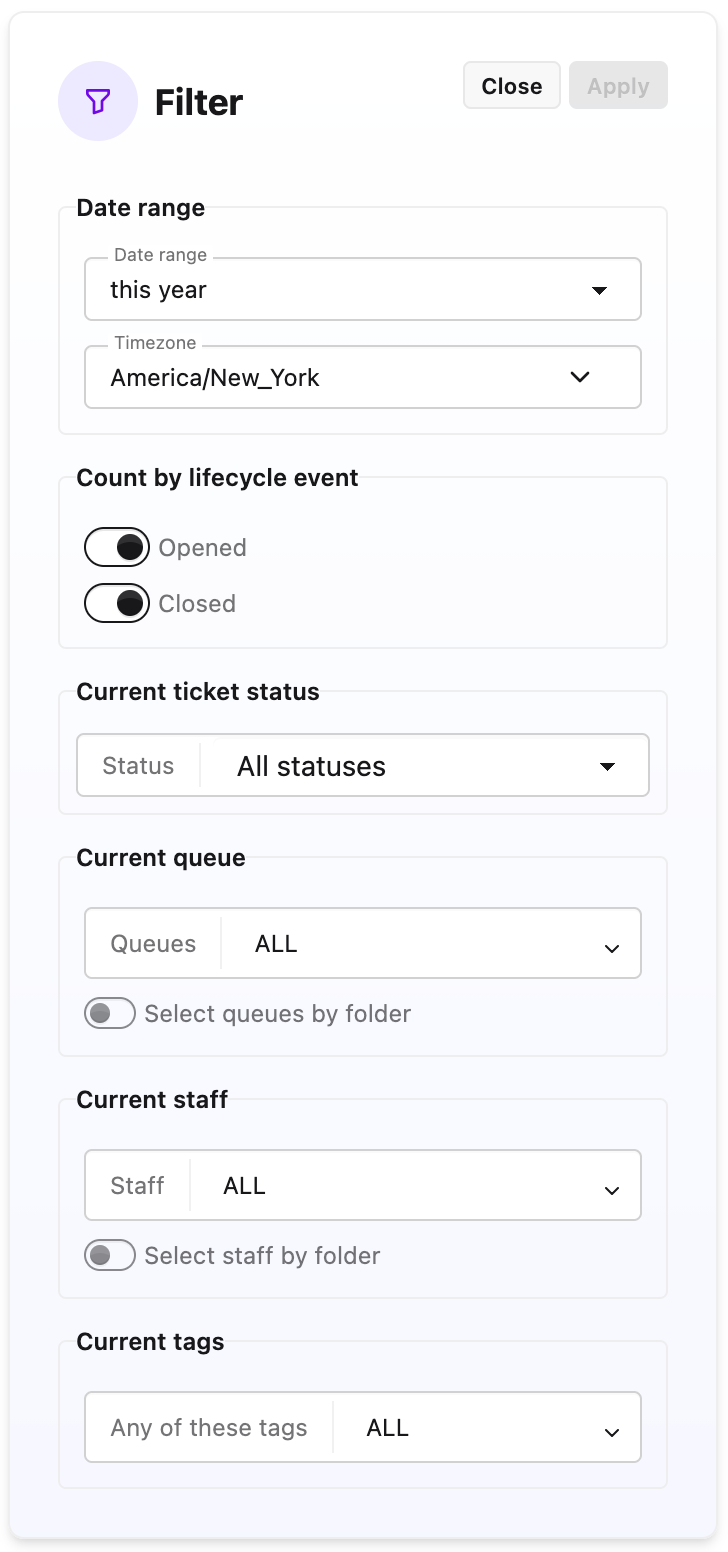Toggle the Closed lifecycle event switch
This screenshot has height=1552, width=728.
pos(117,603)
